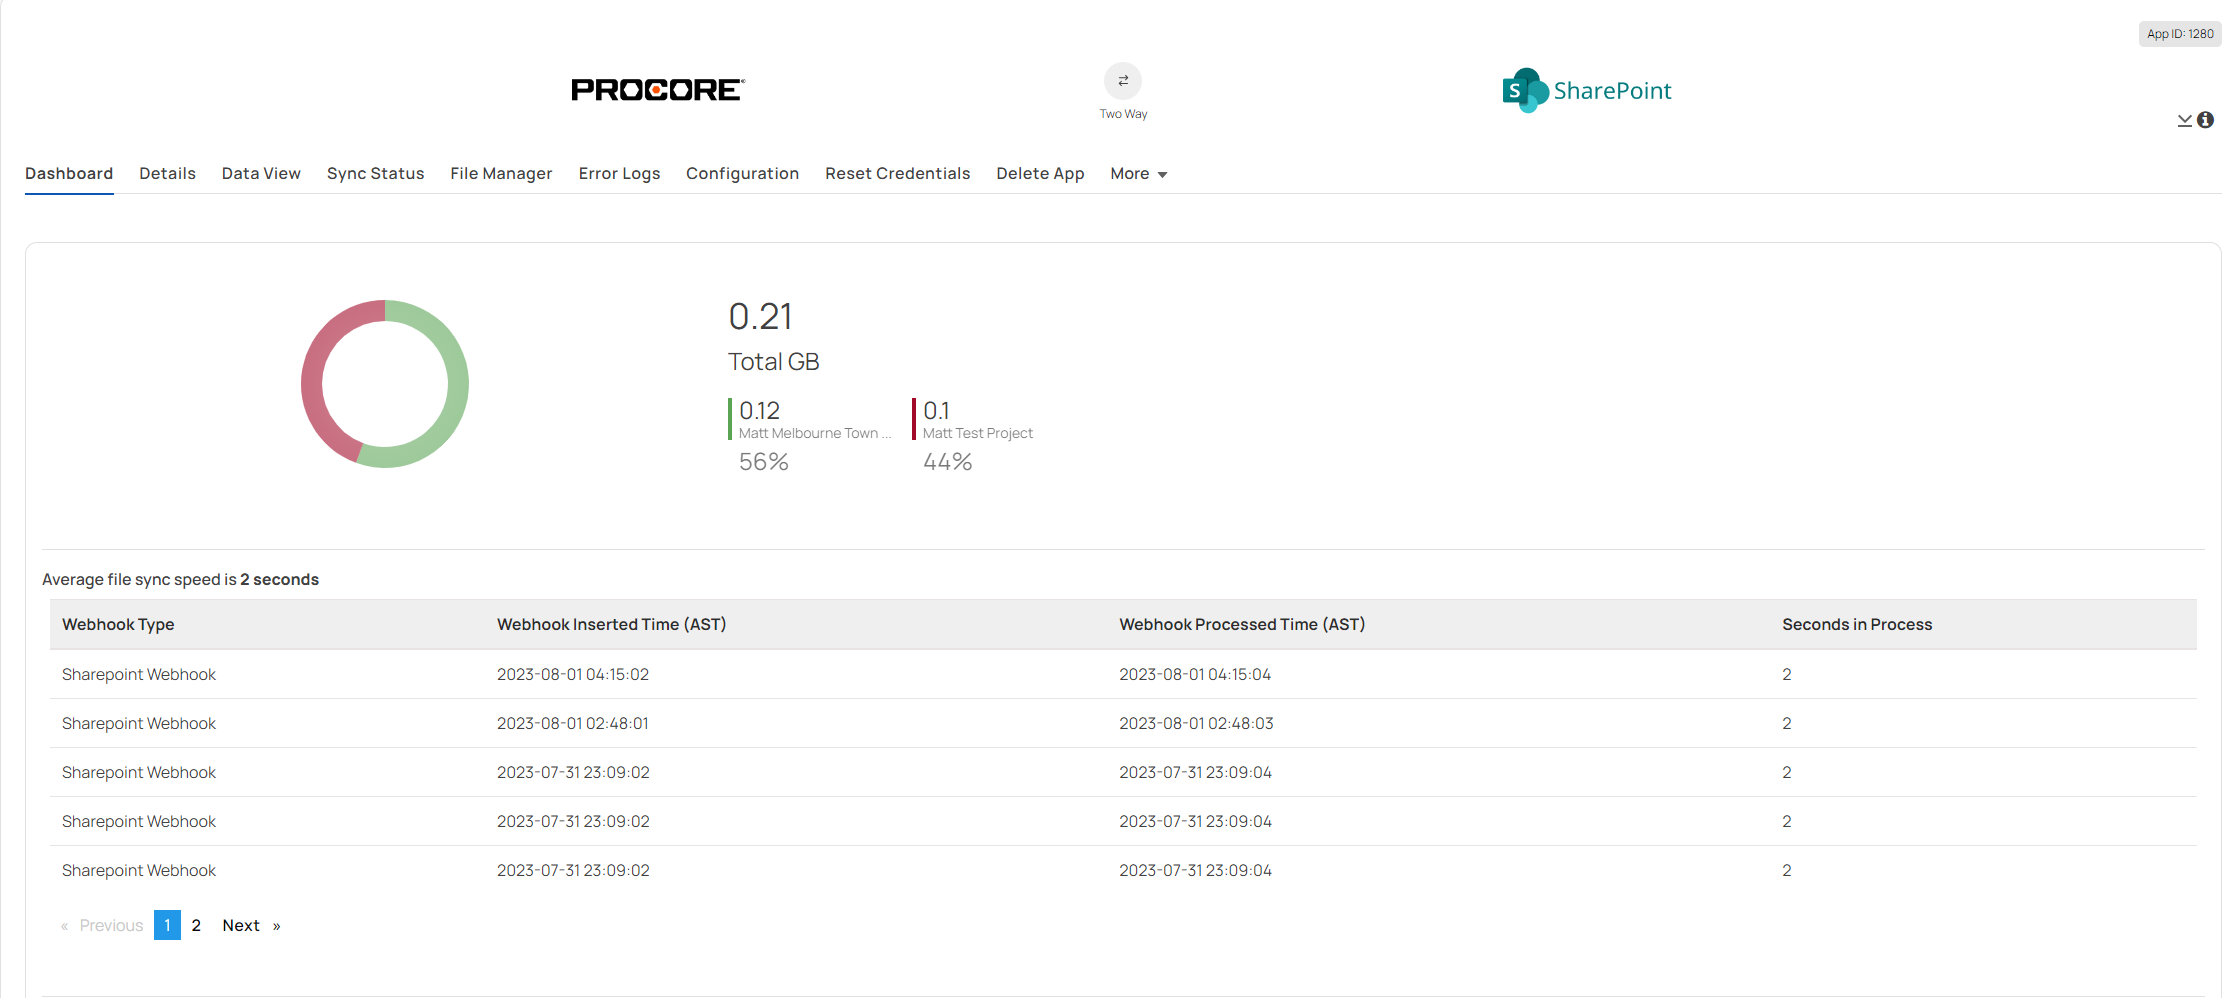Select current page 1 in pagination
Viewport: 2227px width, 998px height.
tap(167, 926)
